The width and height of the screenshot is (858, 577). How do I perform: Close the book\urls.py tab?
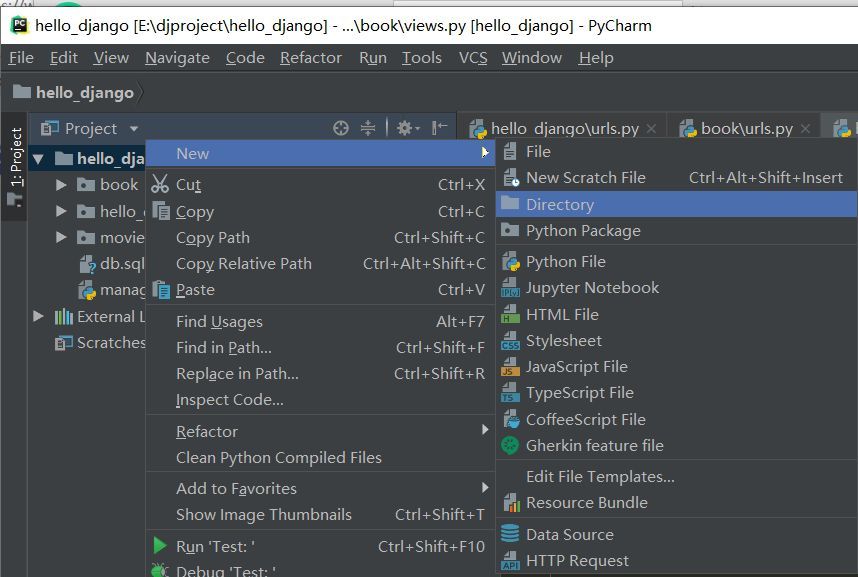[x=805, y=129]
